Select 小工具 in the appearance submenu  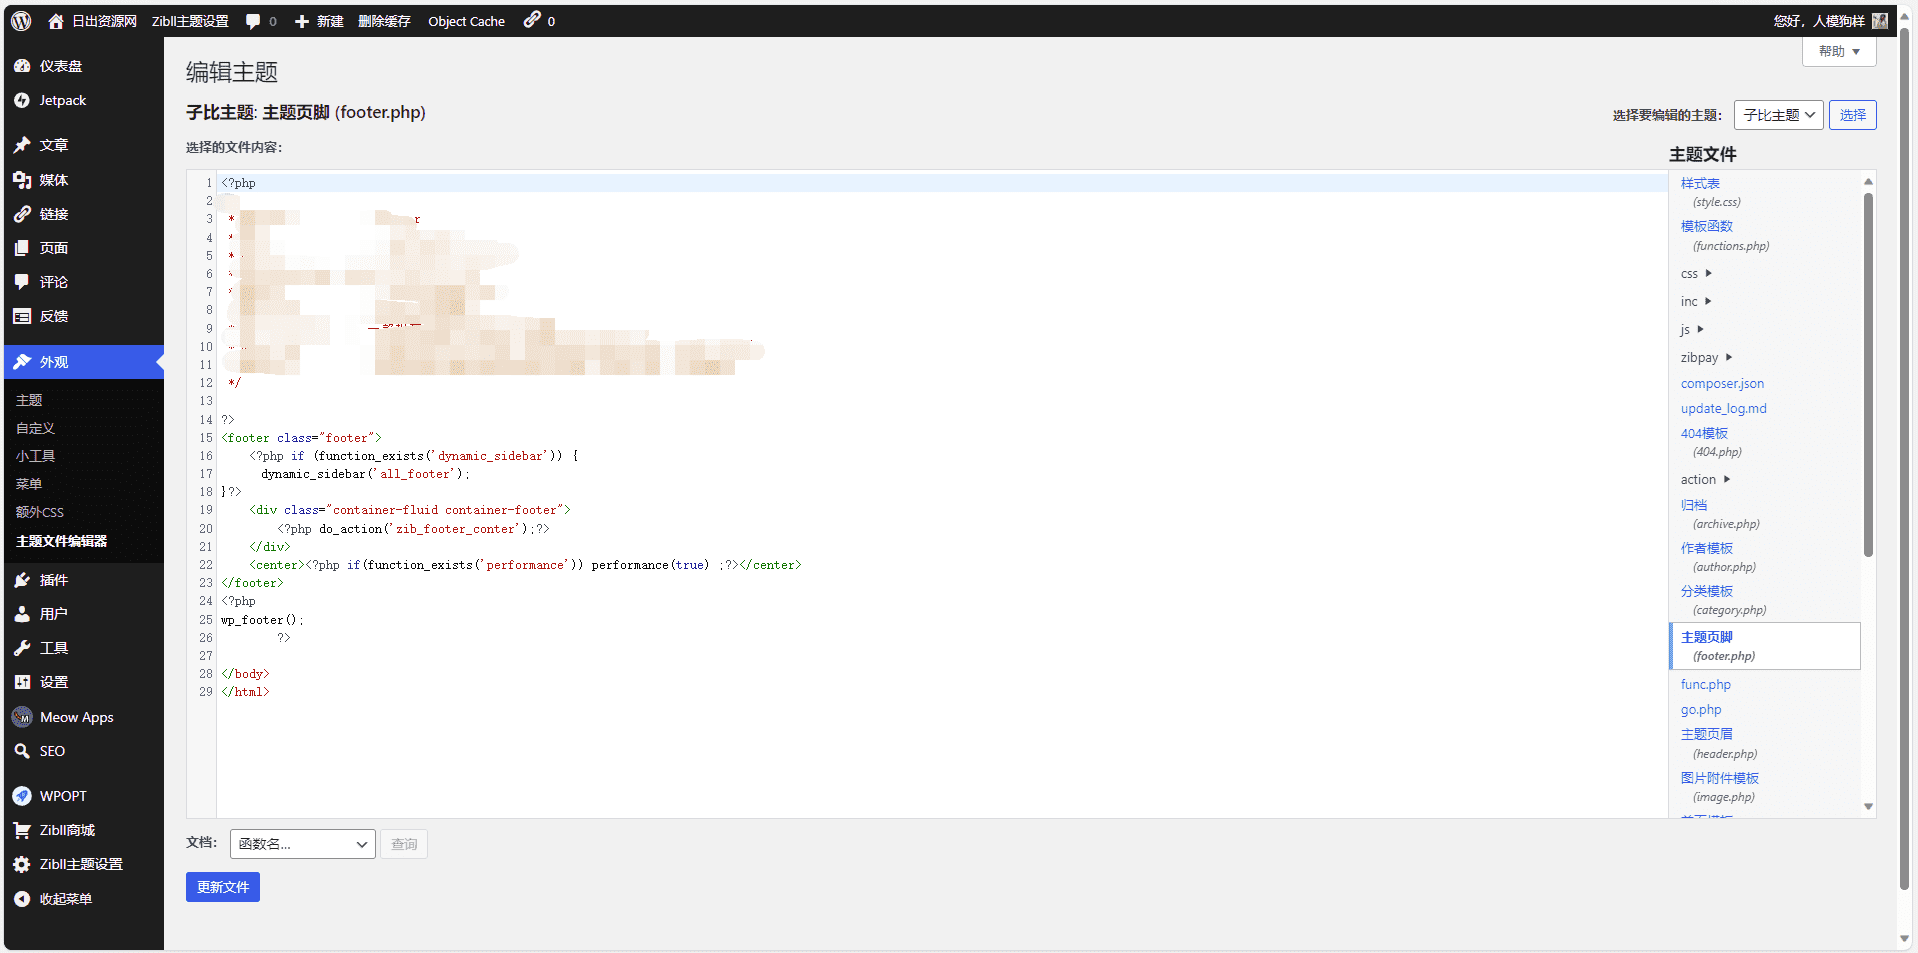pyautogui.click(x=36, y=456)
